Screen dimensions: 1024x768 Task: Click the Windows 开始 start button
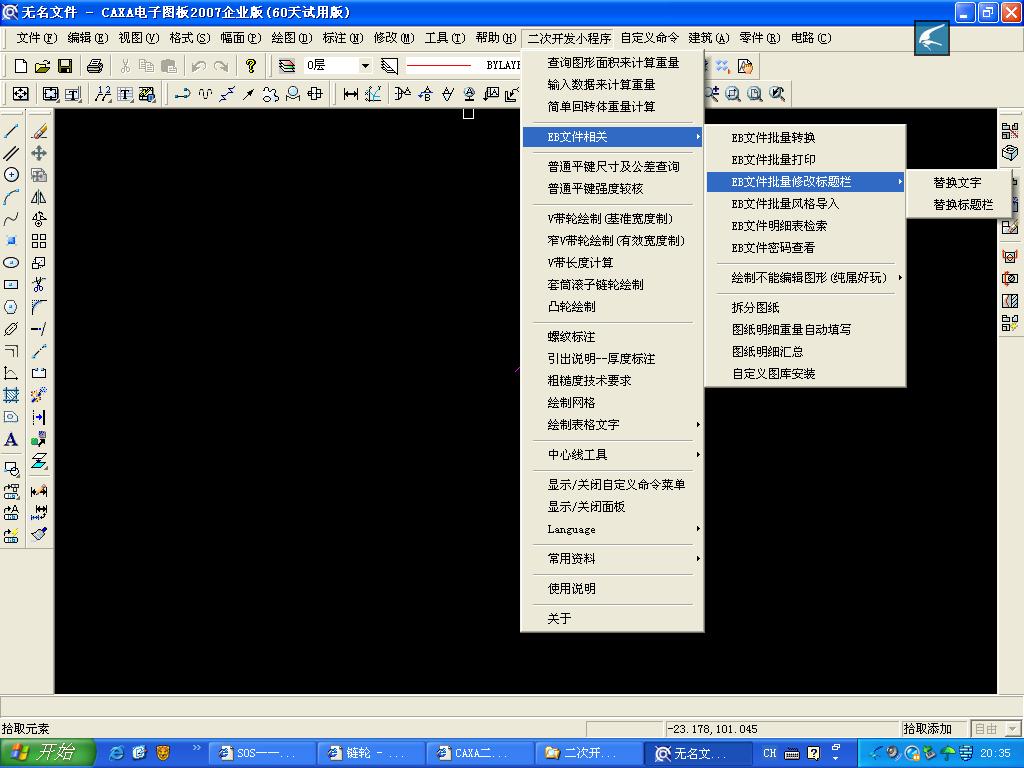[x=47, y=753]
